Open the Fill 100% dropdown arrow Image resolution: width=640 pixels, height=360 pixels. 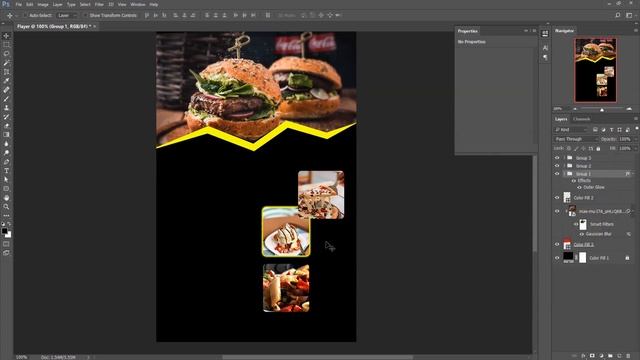(x=635, y=149)
